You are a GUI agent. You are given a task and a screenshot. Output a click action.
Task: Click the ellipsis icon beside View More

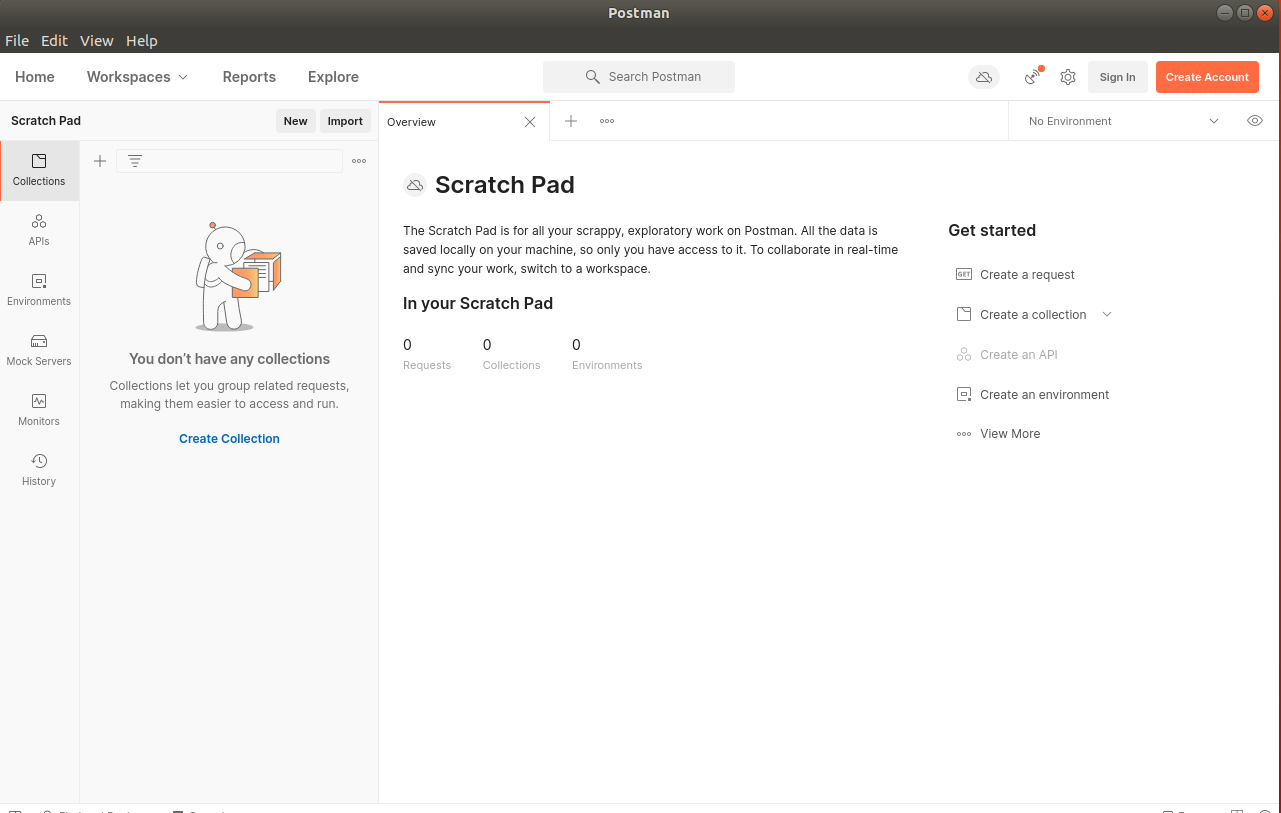coord(964,434)
